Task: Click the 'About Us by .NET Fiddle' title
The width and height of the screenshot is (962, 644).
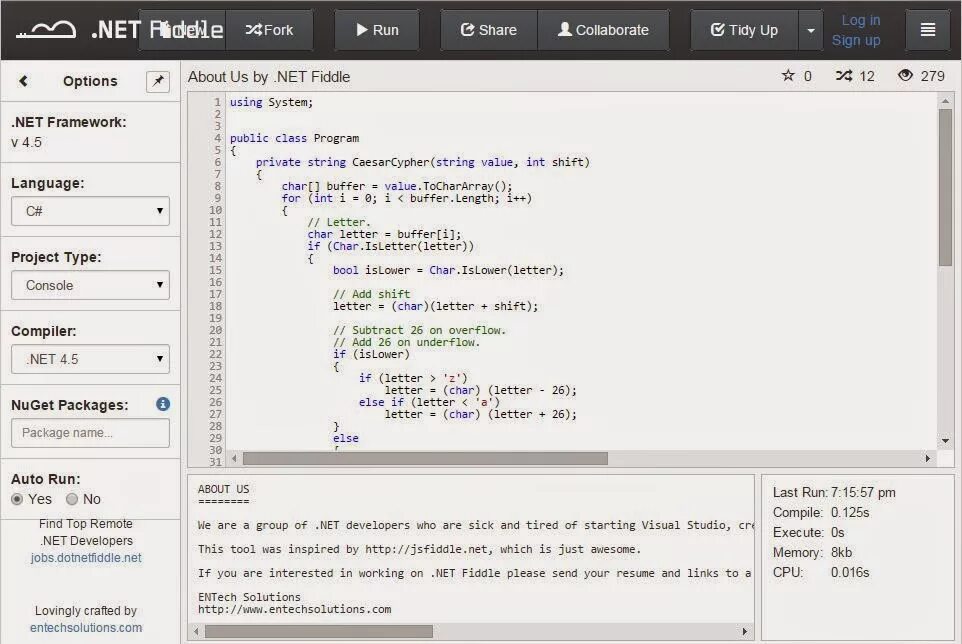Action: pos(269,77)
